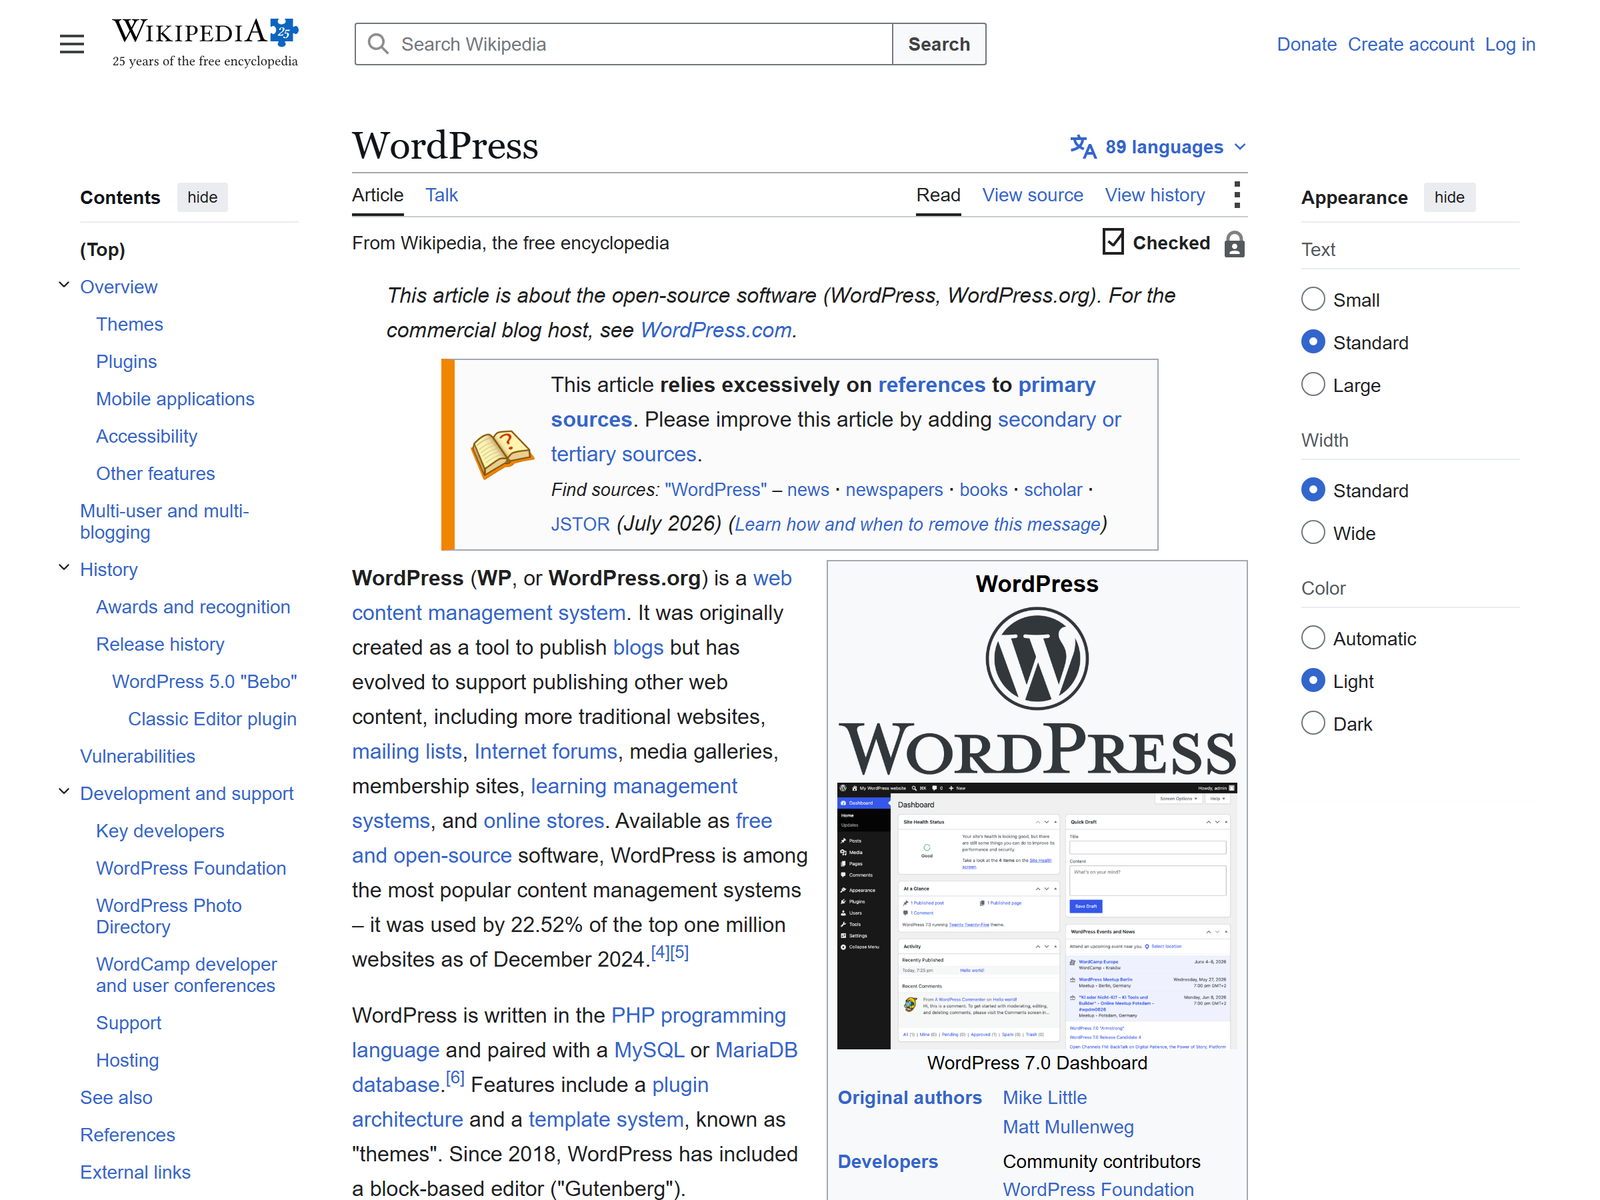The width and height of the screenshot is (1600, 1200).
Task: Open the View history tab
Action: (x=1155, y=195)
